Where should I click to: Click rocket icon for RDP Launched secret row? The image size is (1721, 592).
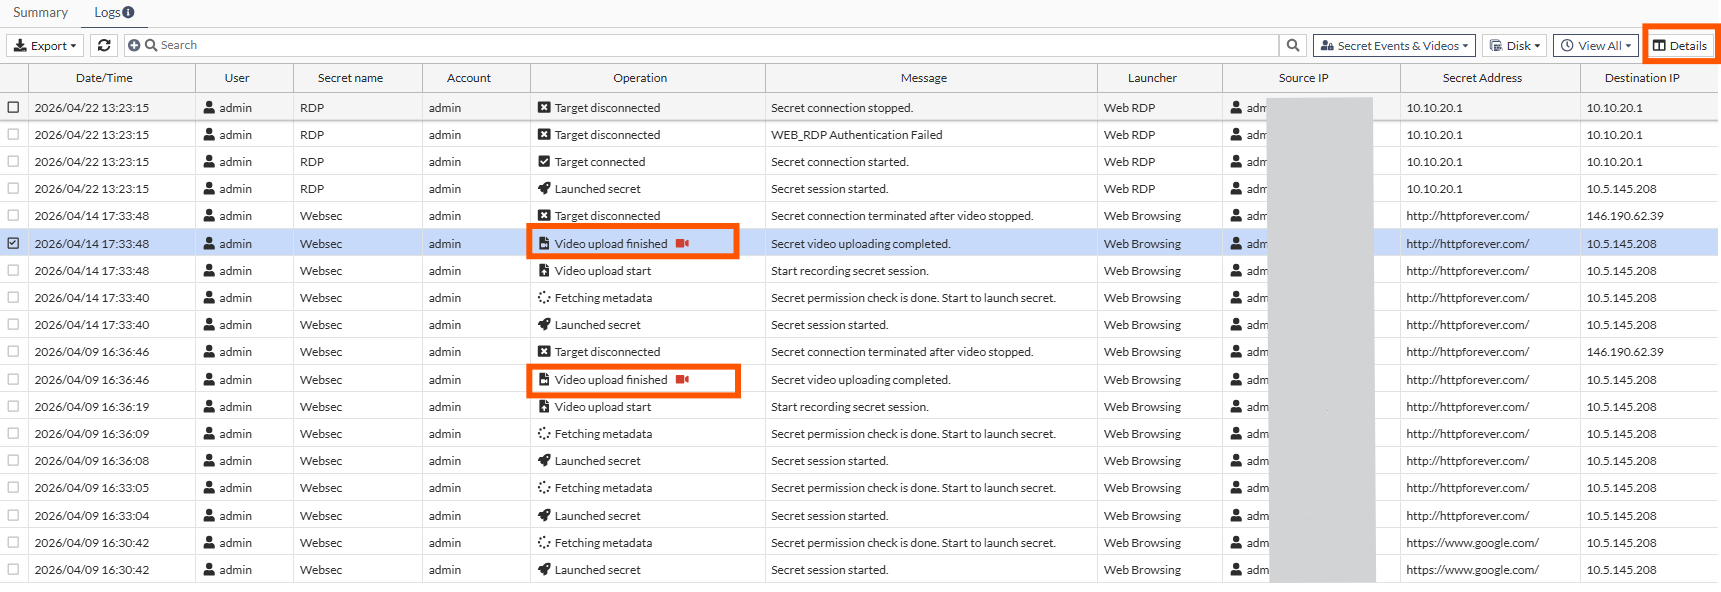(544, 188)
